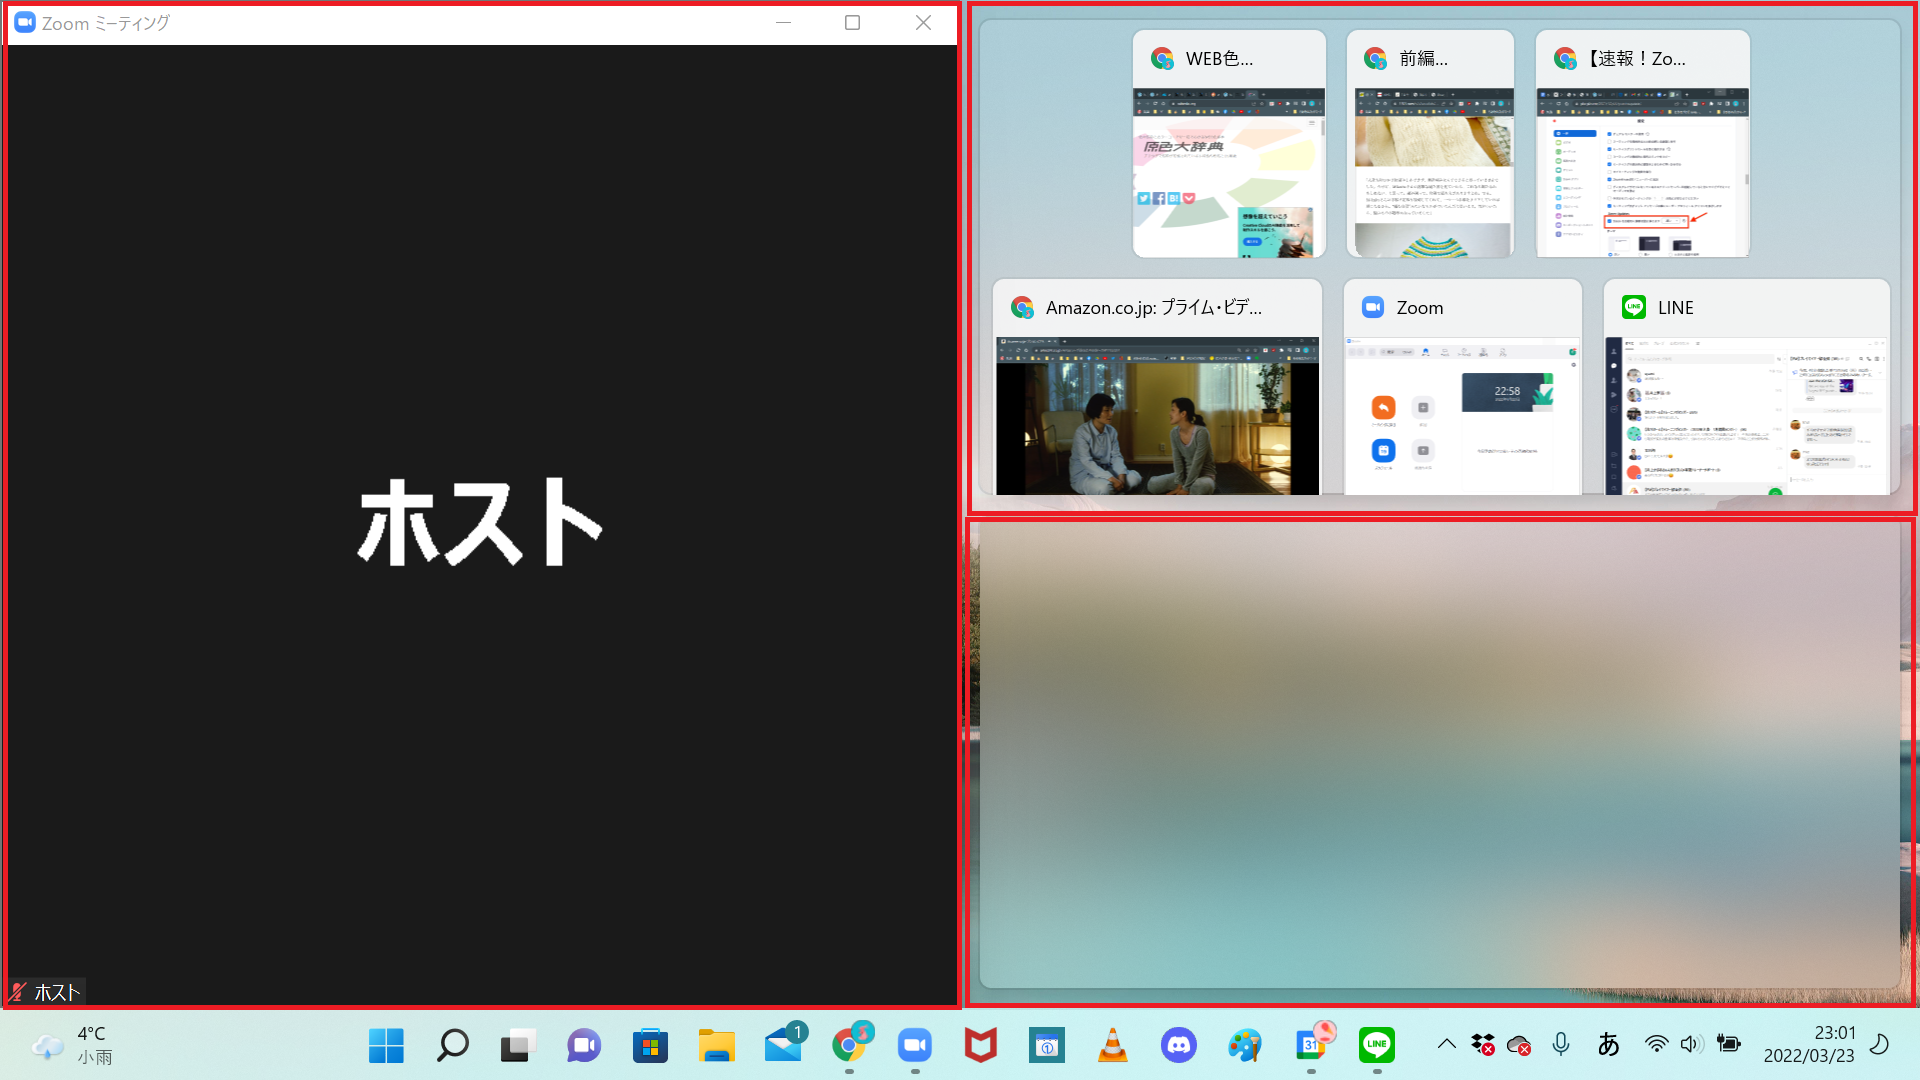Viewport: 1920px width, 1080px height.
Task: Pick the LINE window thumbnail
Action: 1746,415
